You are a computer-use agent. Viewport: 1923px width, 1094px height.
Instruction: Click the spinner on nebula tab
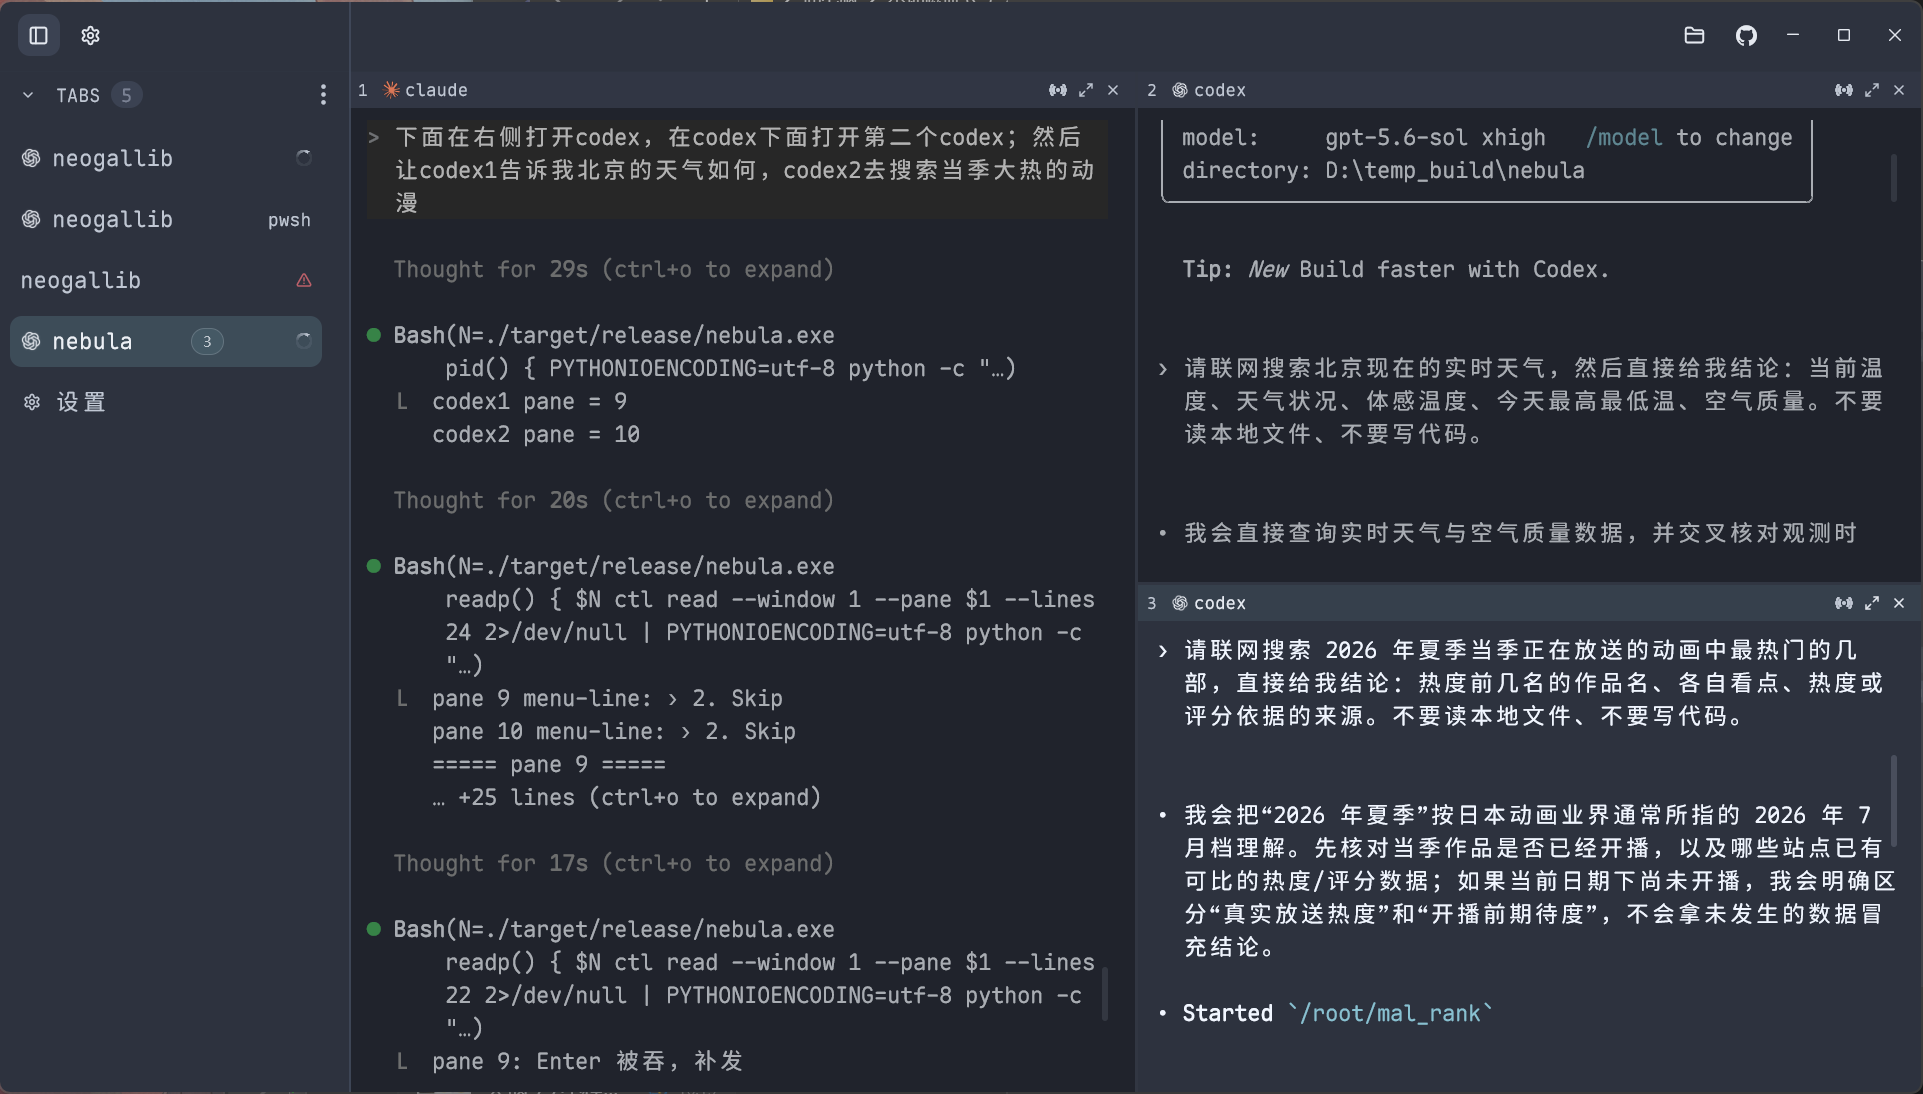pos(304,341)
